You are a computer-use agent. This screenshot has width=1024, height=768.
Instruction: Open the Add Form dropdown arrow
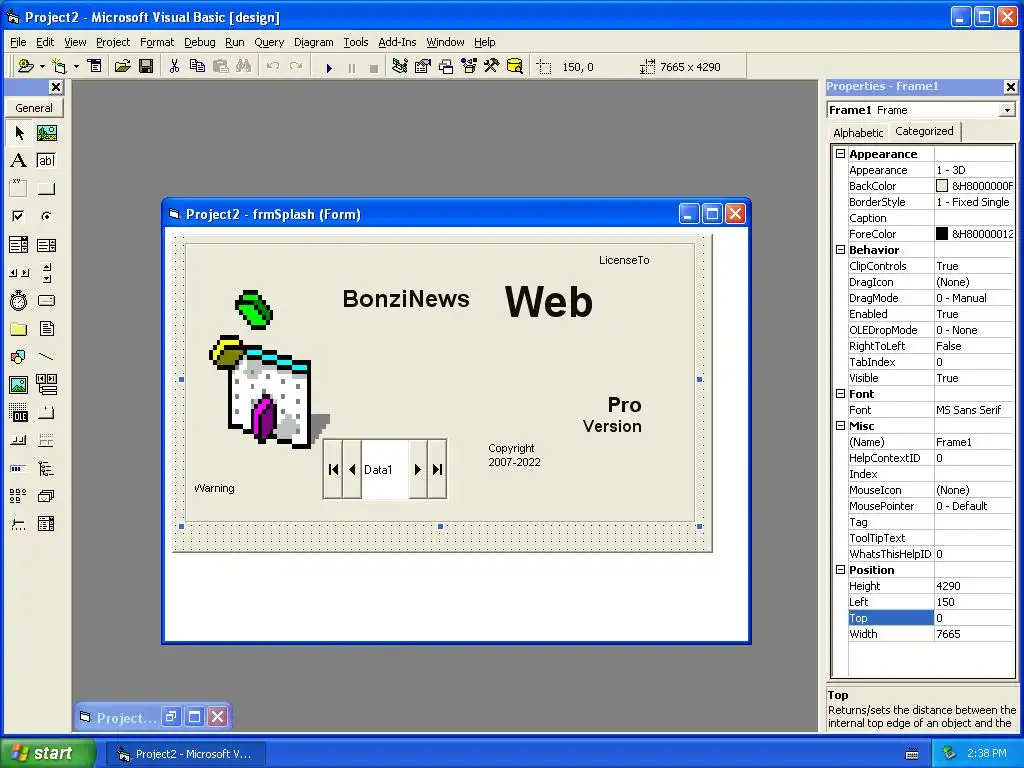76,67
